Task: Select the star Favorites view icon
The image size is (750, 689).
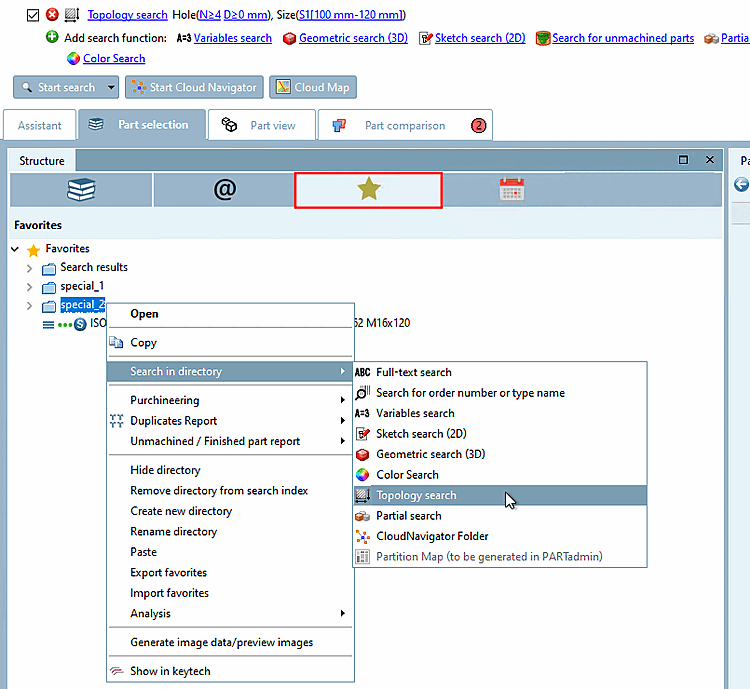Action: click(x=368, y=190)
